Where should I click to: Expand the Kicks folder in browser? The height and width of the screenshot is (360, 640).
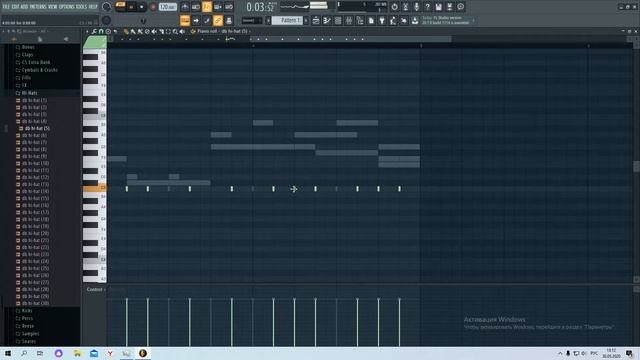coord(27,311)
